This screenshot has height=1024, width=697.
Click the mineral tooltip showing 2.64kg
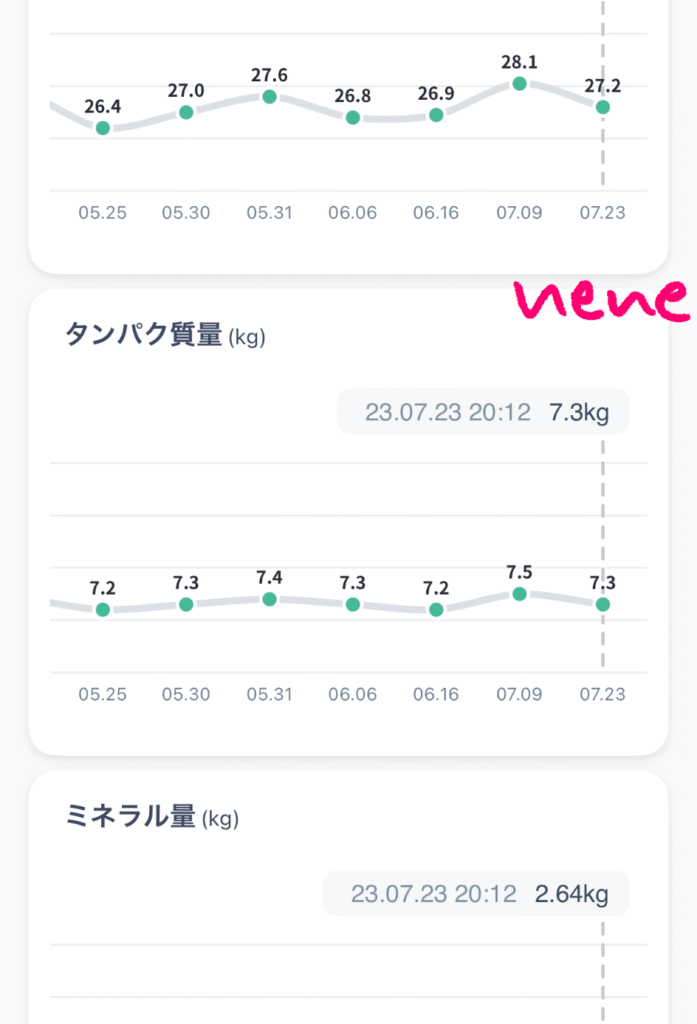pyautogui.click(x=476, y=893)
